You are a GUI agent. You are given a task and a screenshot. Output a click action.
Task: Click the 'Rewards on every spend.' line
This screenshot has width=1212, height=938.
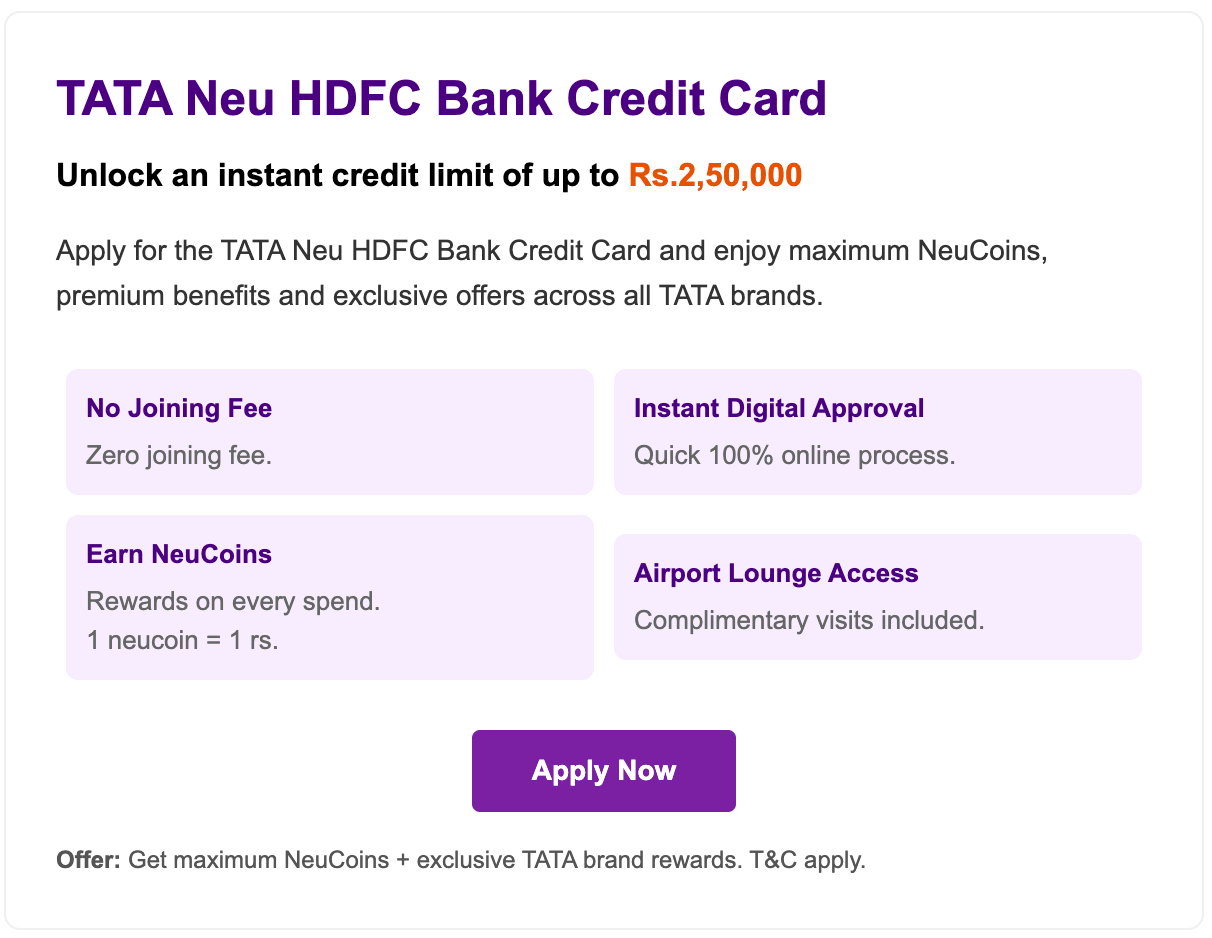pyautogui.click(x=233, y=602)
